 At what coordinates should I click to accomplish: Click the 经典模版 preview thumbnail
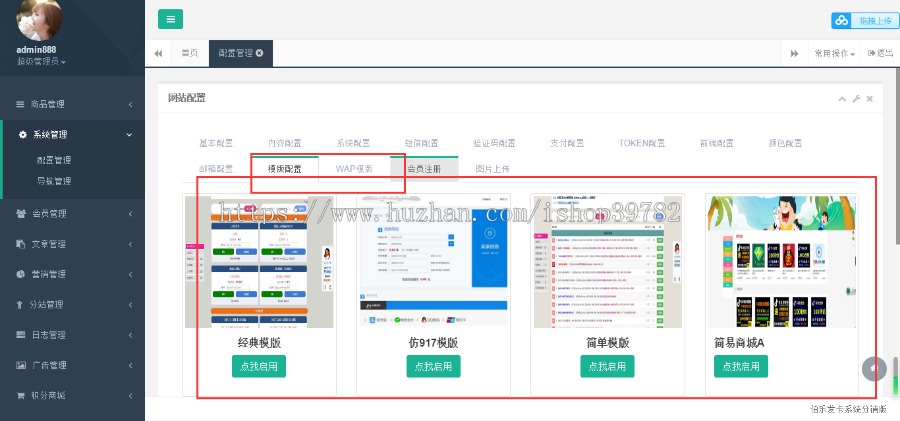[259, 262]
